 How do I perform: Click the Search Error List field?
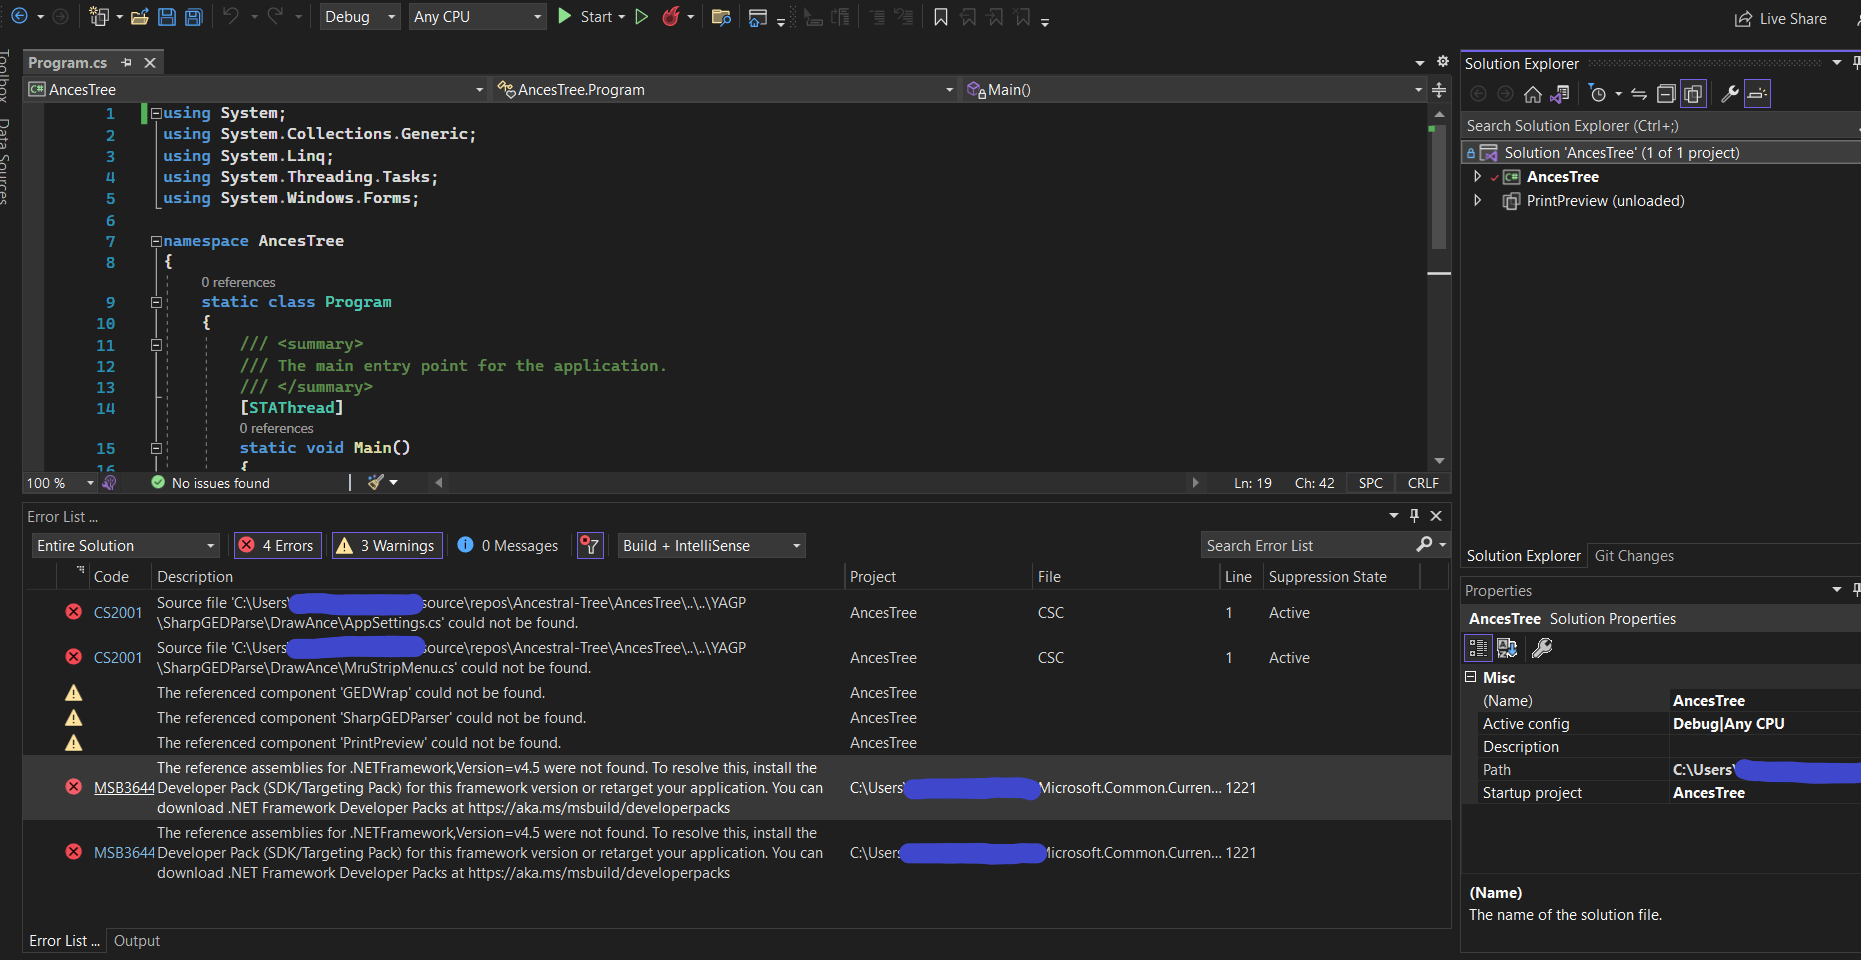pyautogui.click(x=1309, y=545)
